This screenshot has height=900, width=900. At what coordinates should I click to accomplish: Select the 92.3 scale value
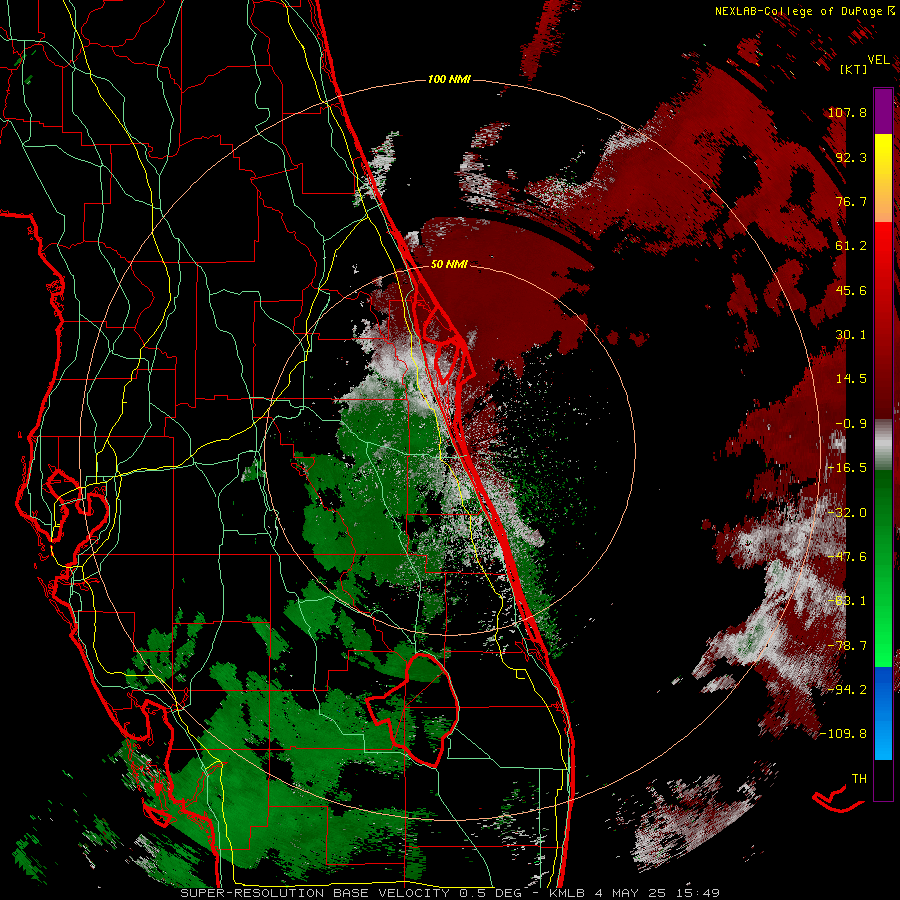851,157
